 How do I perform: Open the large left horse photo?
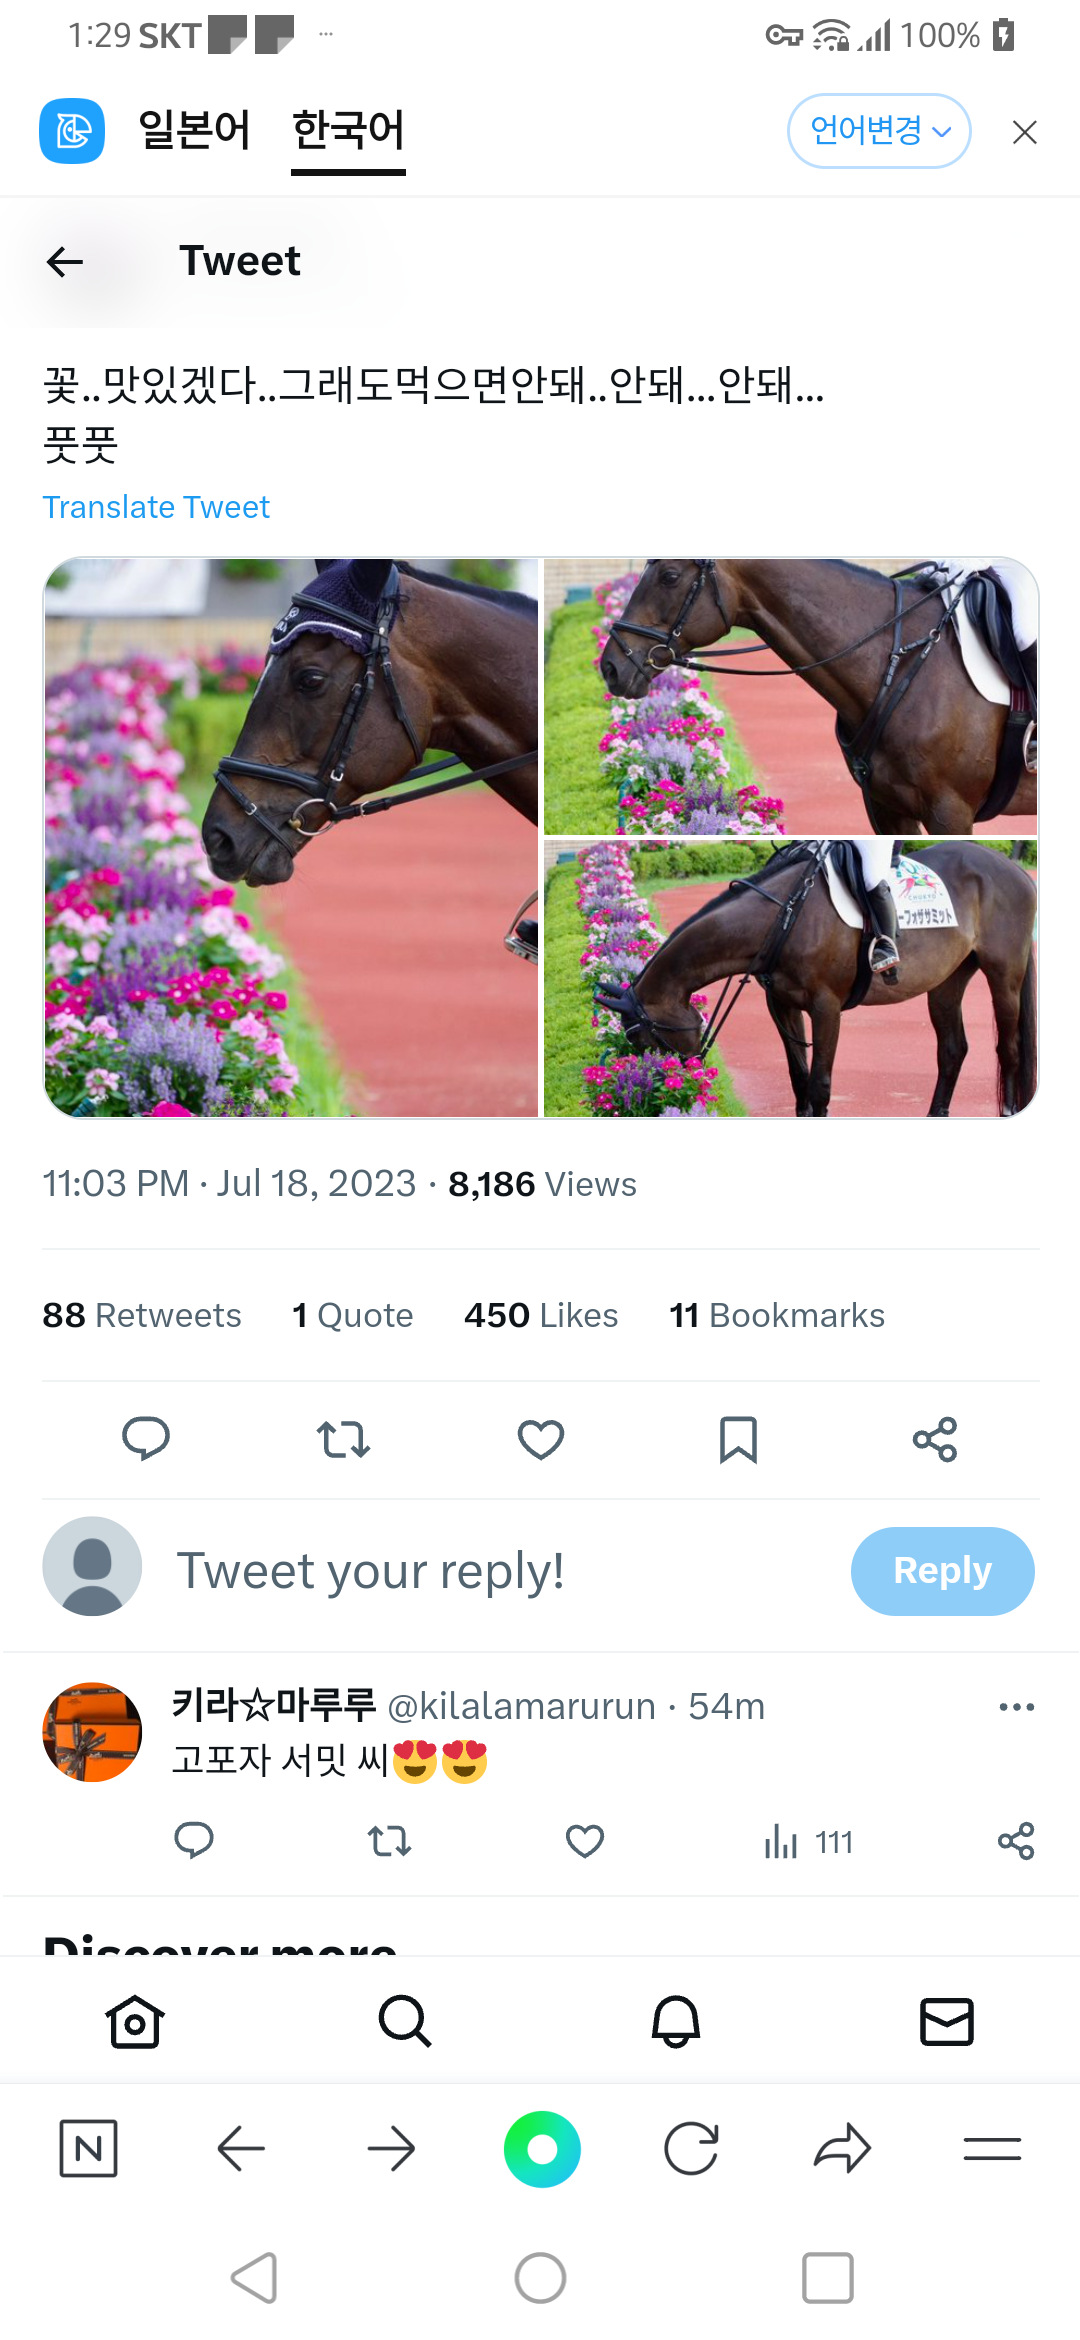pos(291,837)
